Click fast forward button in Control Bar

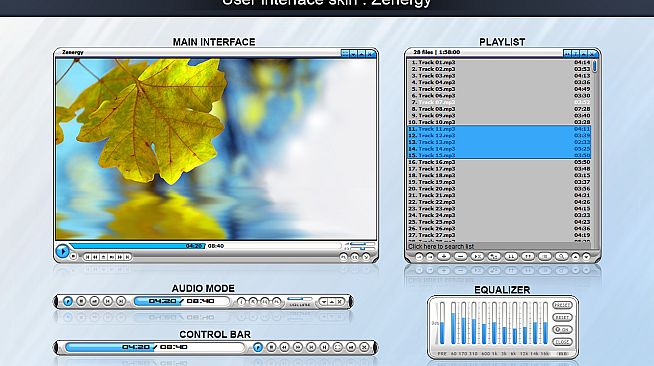click(298, 347)
